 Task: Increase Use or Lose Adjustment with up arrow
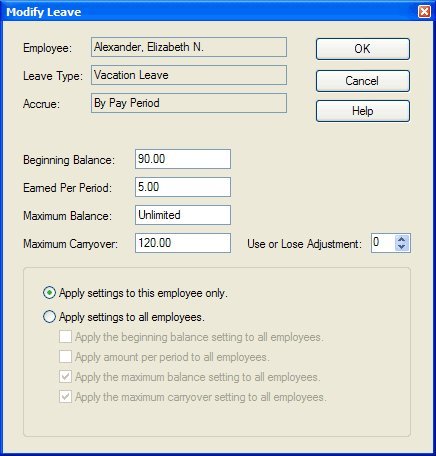pos(402,239)
